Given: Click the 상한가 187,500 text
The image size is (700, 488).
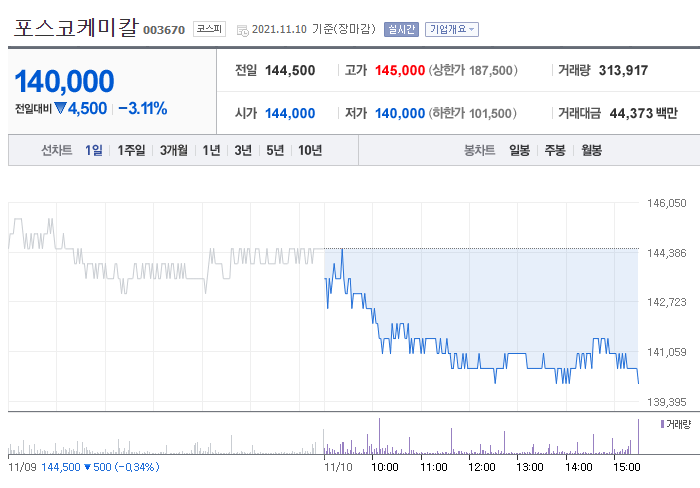Looking at the screenshot, I should coord(473,71).
